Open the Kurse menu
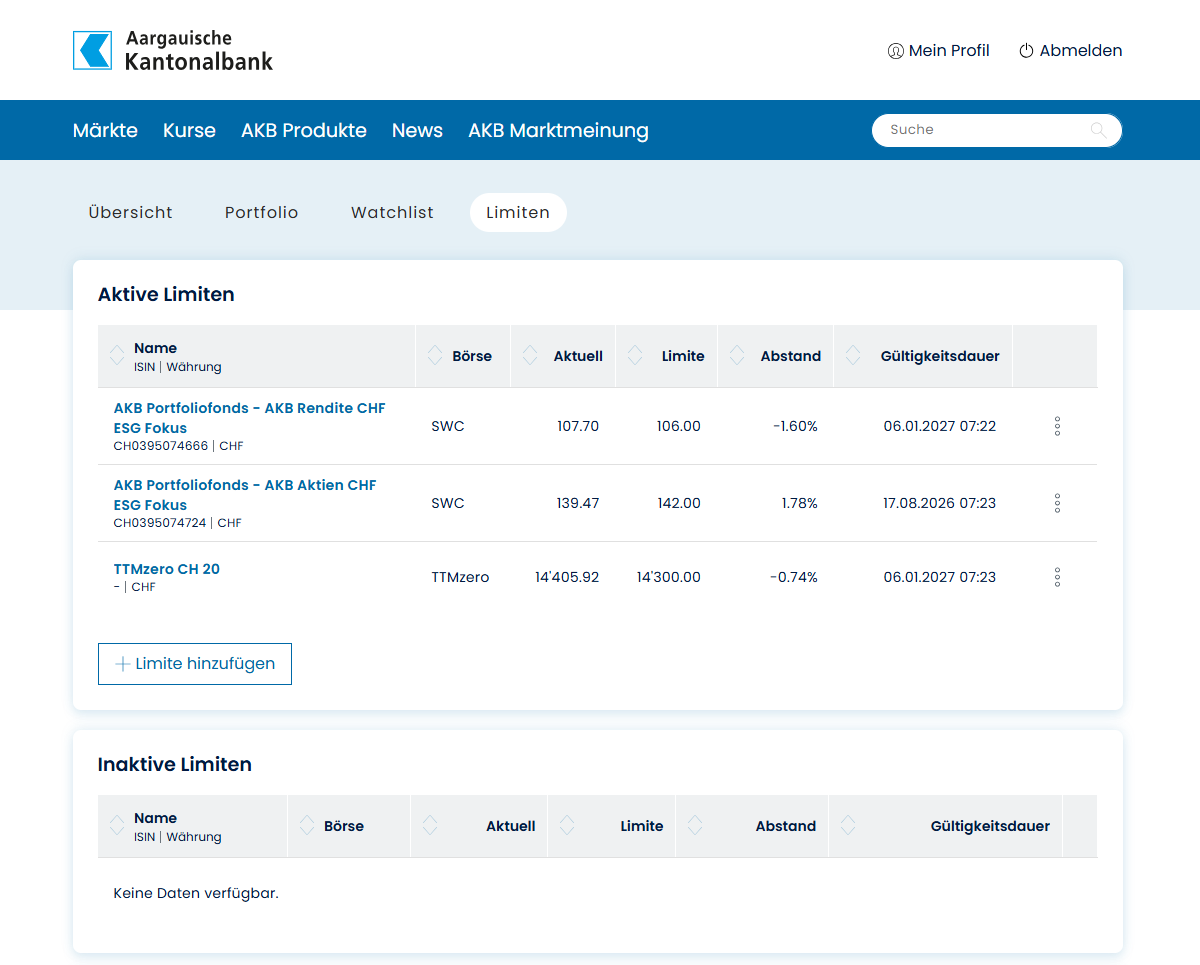This screenshot has width=1200, height=965. (x=189, y=130)
